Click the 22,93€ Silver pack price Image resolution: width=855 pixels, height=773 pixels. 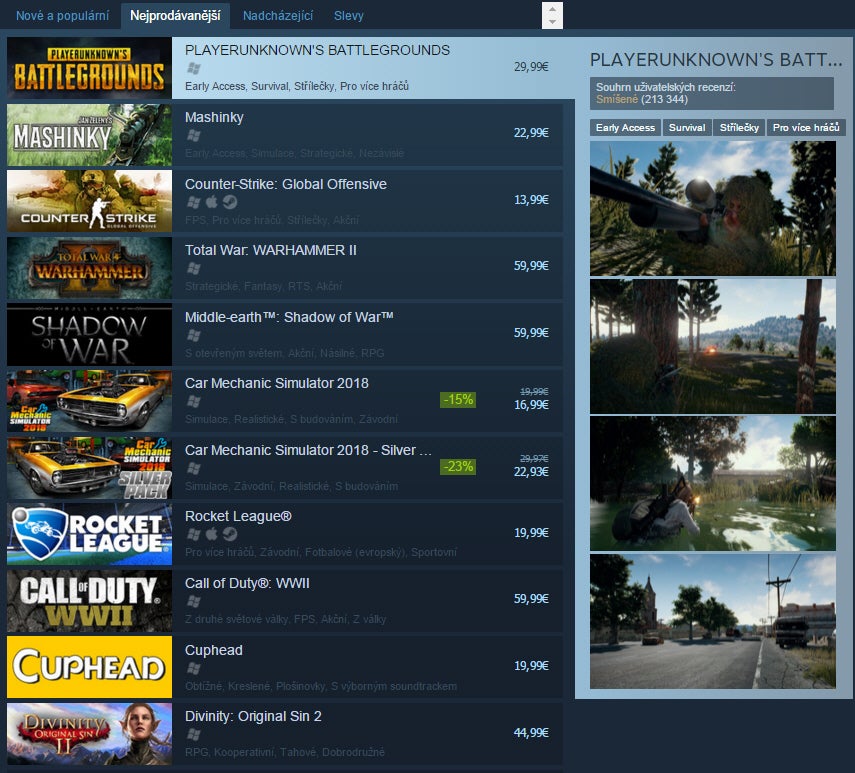point(531,472)
